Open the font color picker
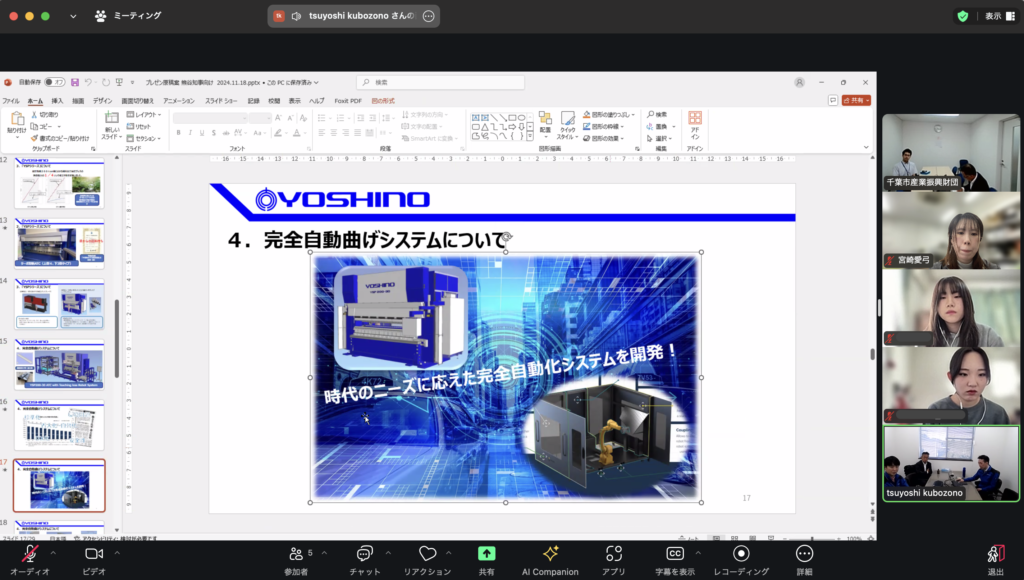1024x580 pixels. (x=297, y=133)
